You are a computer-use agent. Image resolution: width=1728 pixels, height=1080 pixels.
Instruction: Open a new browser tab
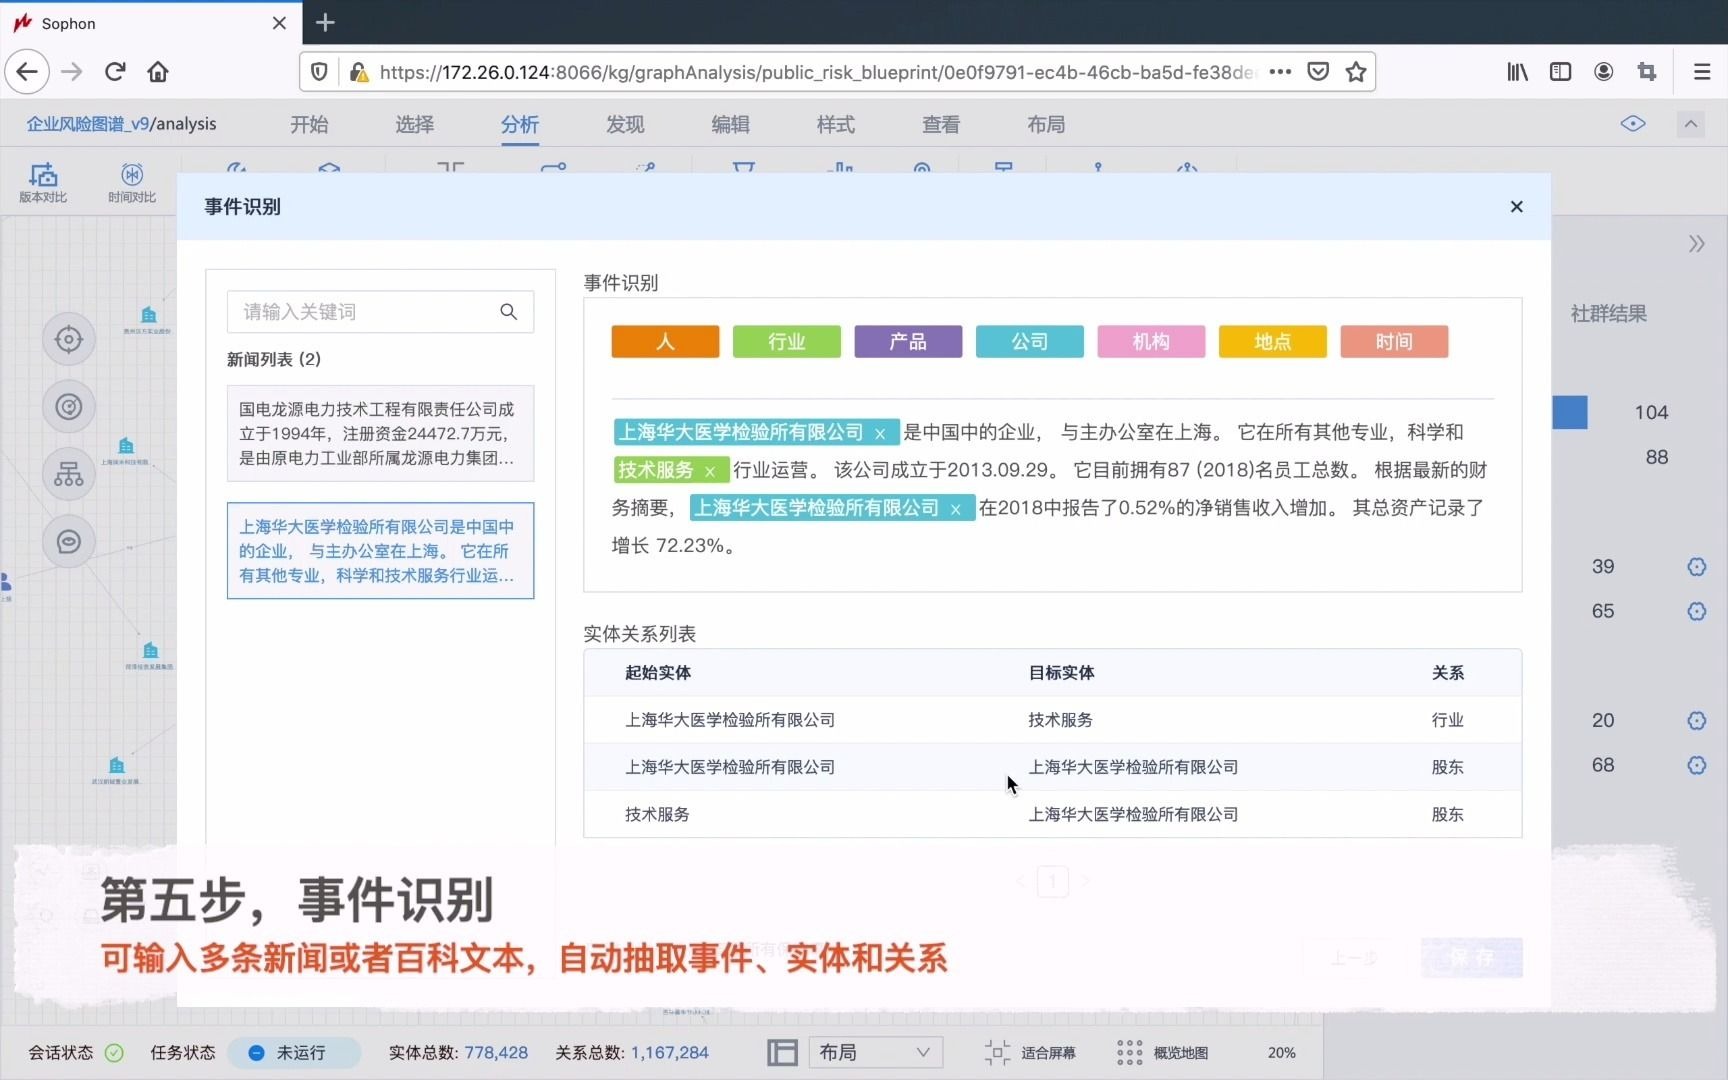[325, 22]
